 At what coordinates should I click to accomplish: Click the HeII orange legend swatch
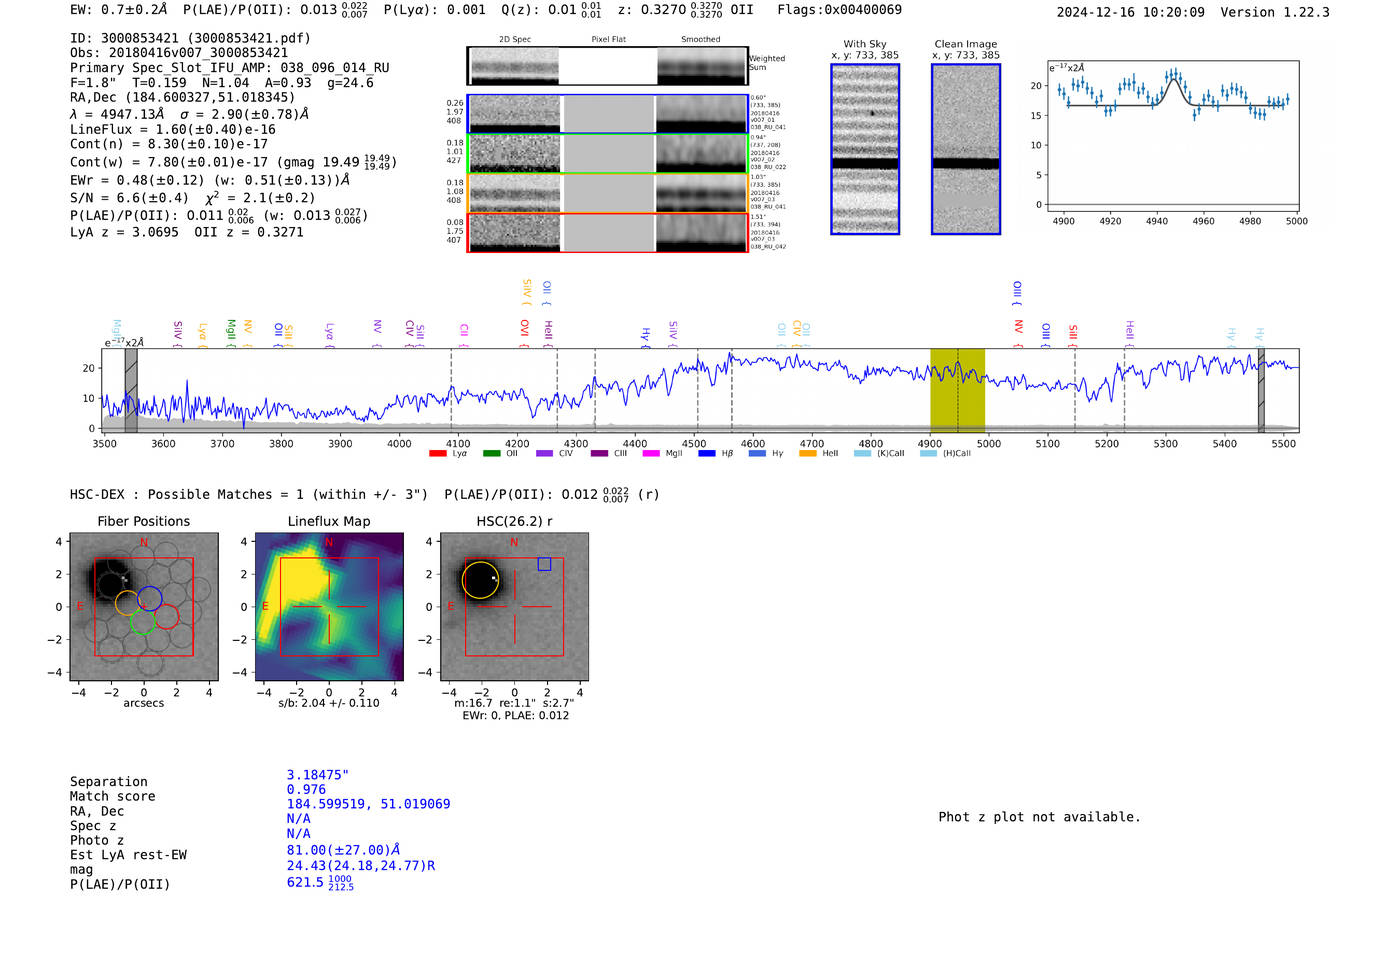[808, 453]
